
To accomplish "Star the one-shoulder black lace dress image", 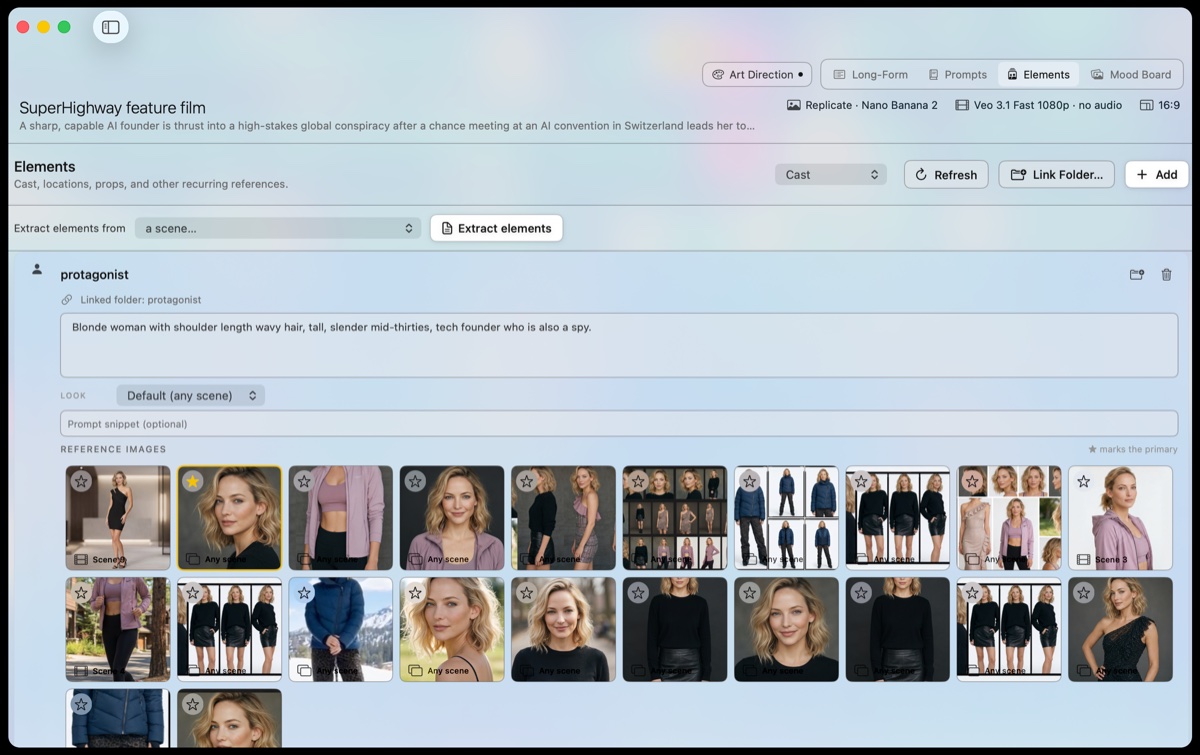I will click(1083, 593).
